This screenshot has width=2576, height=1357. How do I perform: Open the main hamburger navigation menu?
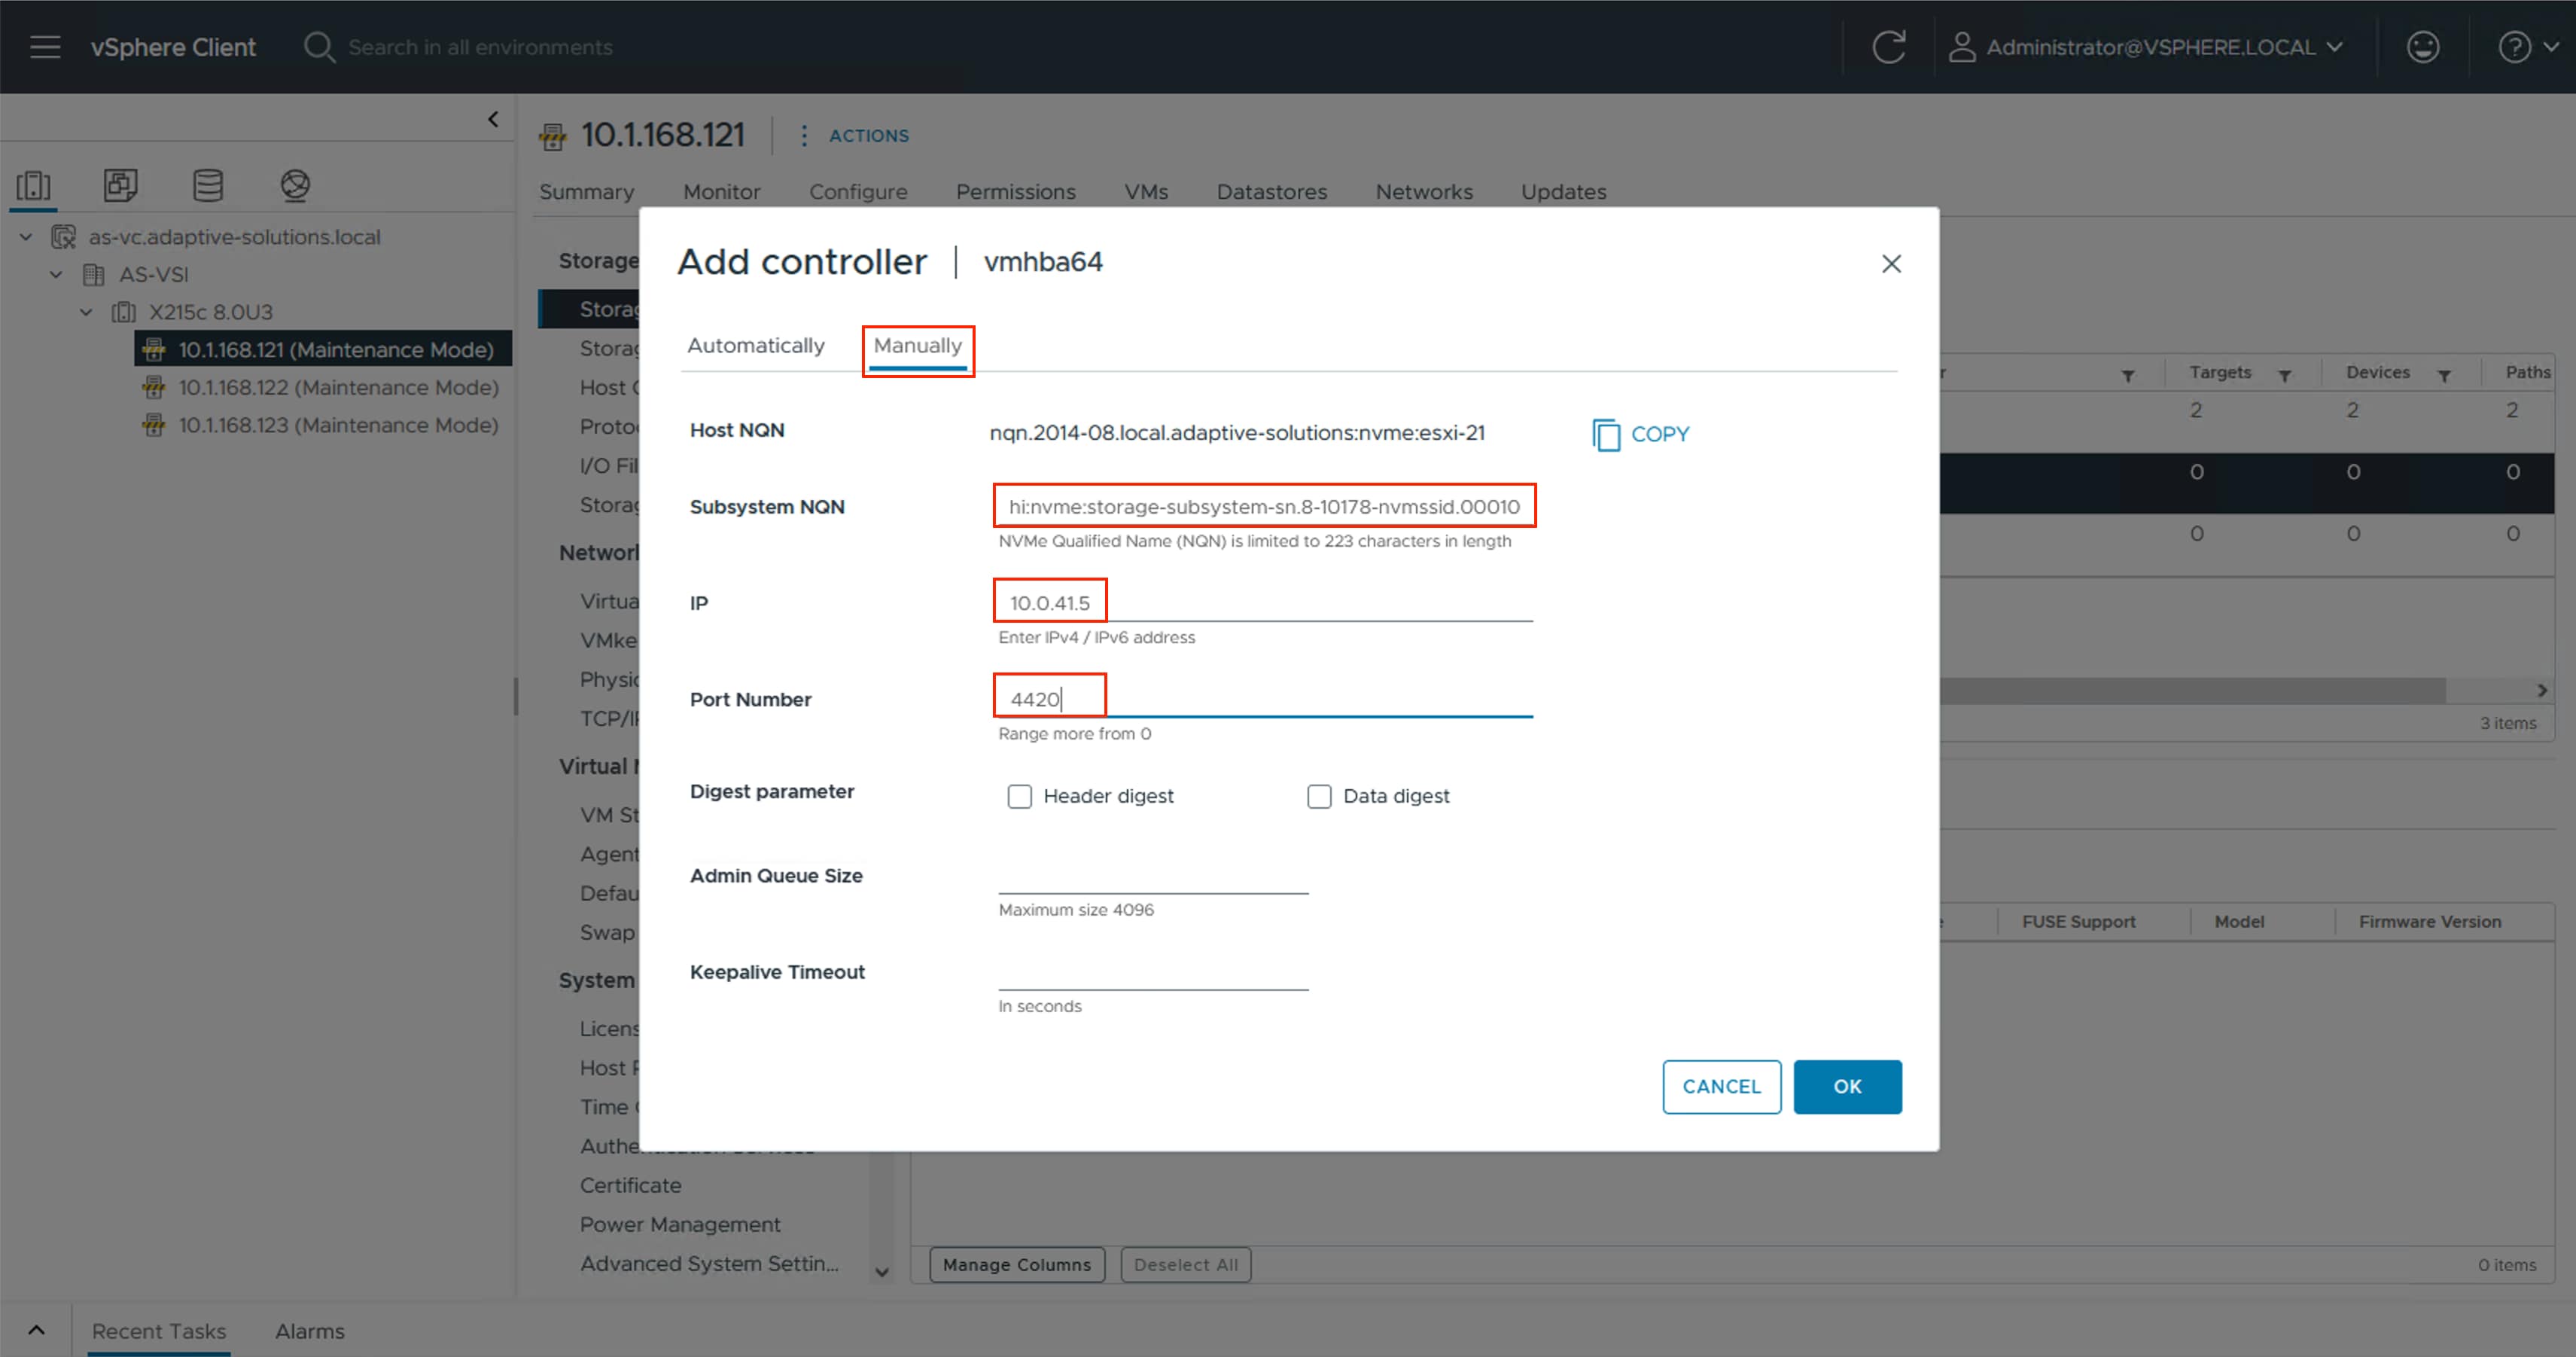point(45,46)
